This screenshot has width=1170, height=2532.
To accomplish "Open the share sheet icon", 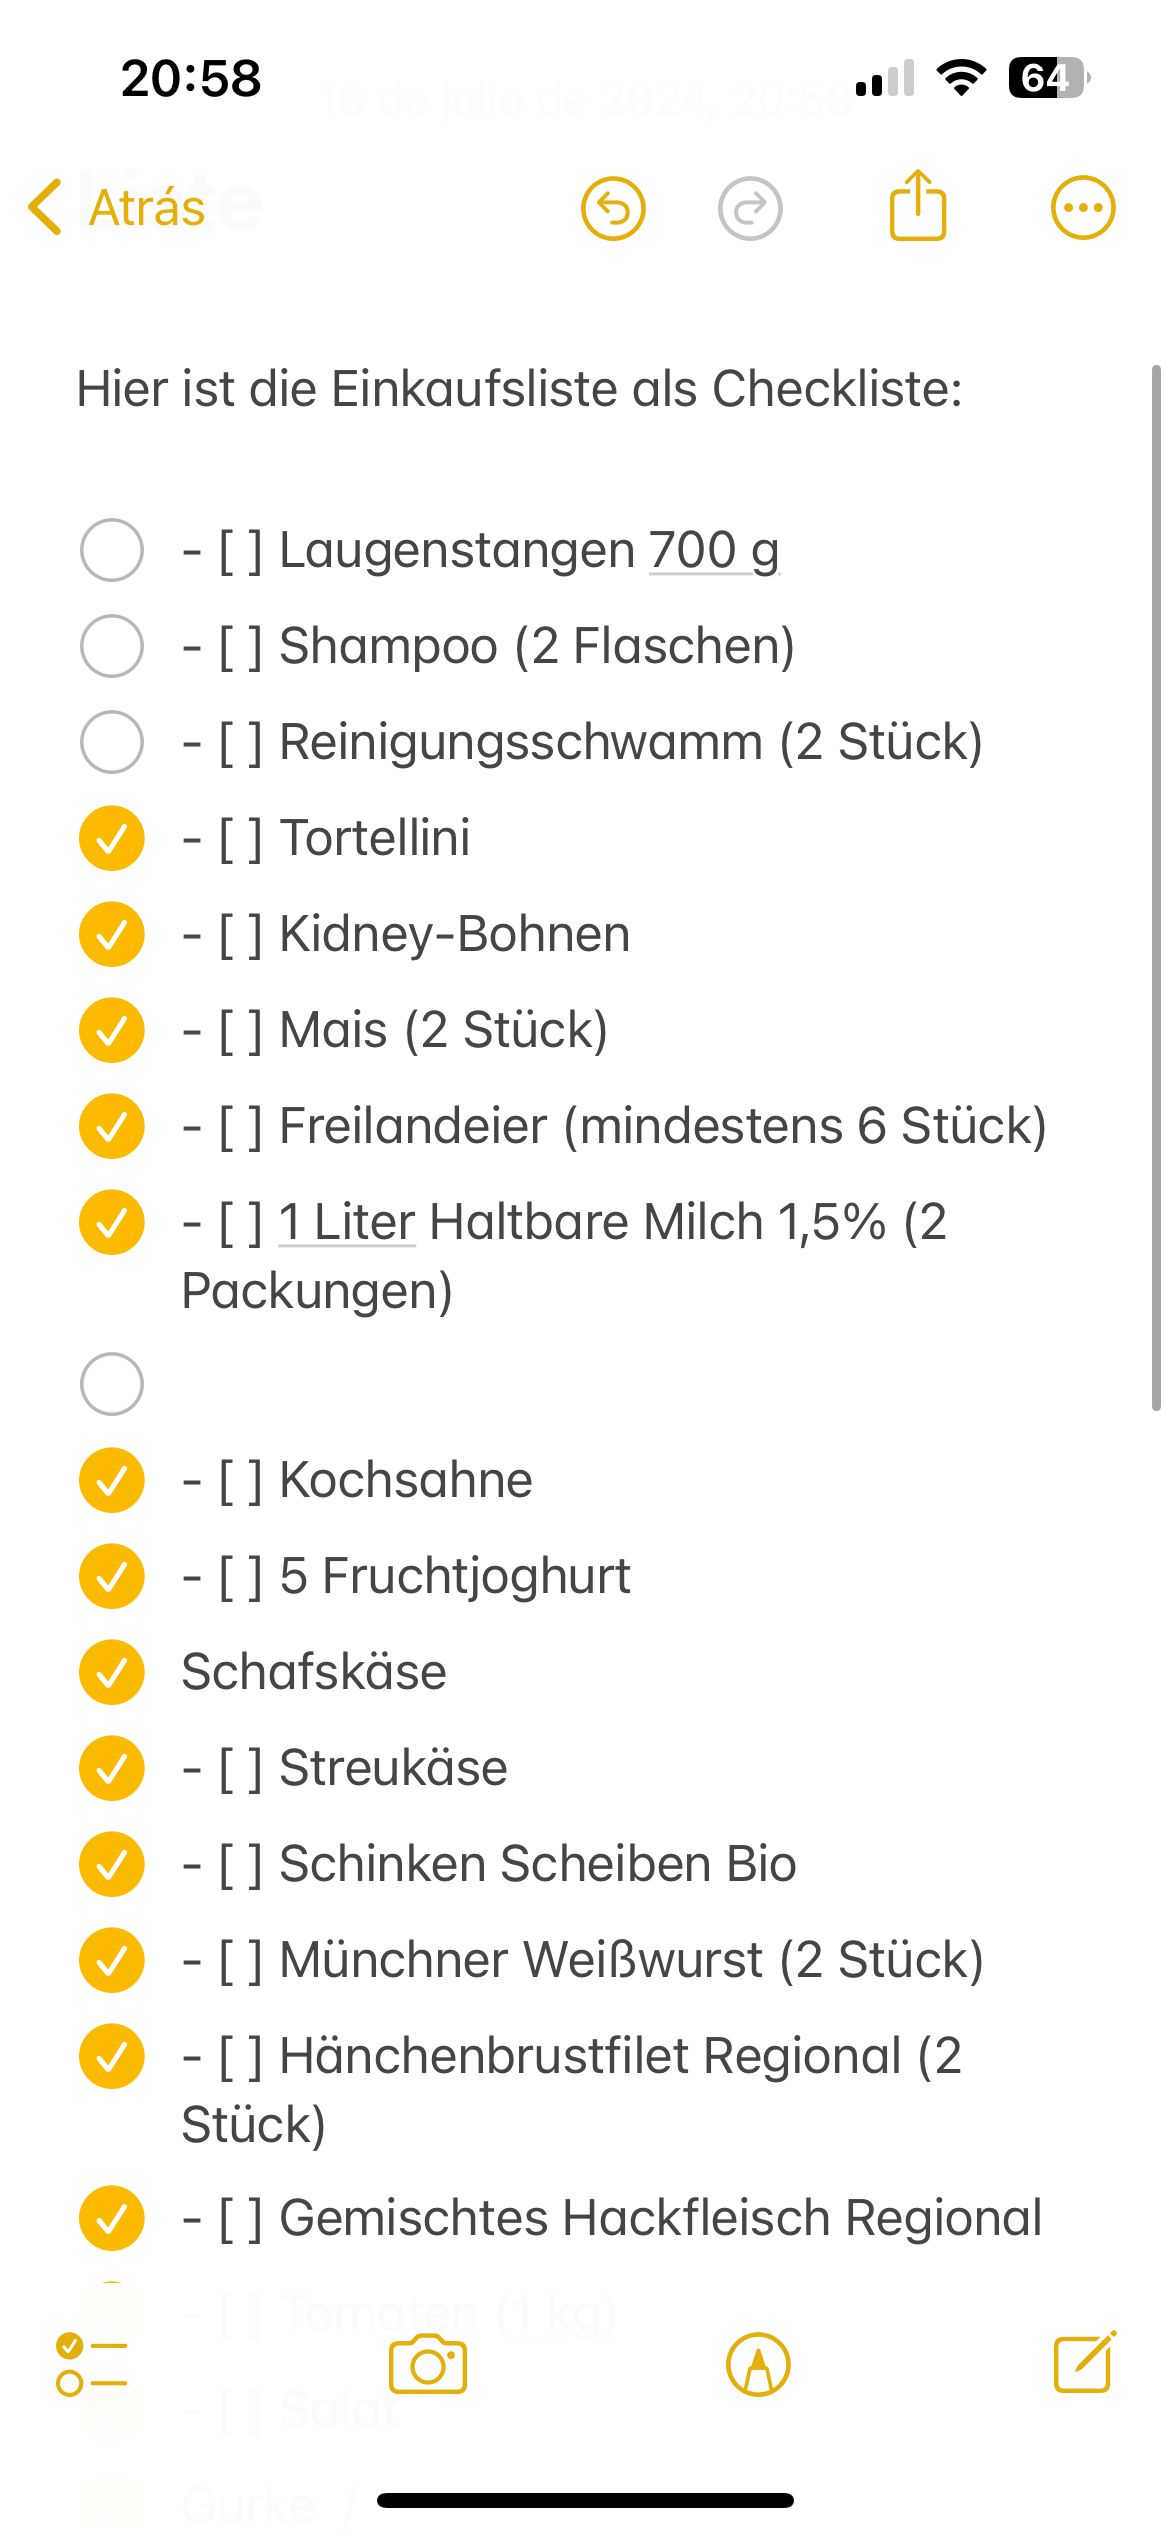I will point(917,206).
